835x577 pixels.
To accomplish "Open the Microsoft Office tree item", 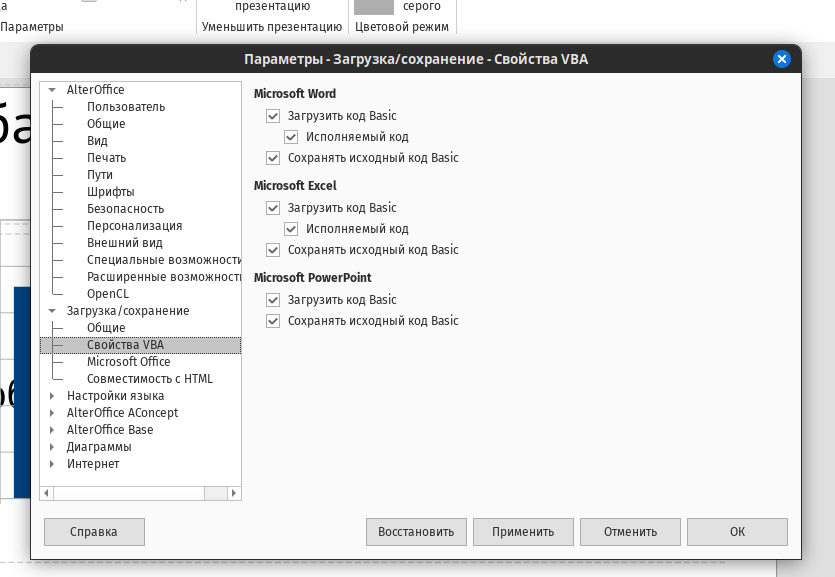I will pyautogui.click(x=128, y=362).
